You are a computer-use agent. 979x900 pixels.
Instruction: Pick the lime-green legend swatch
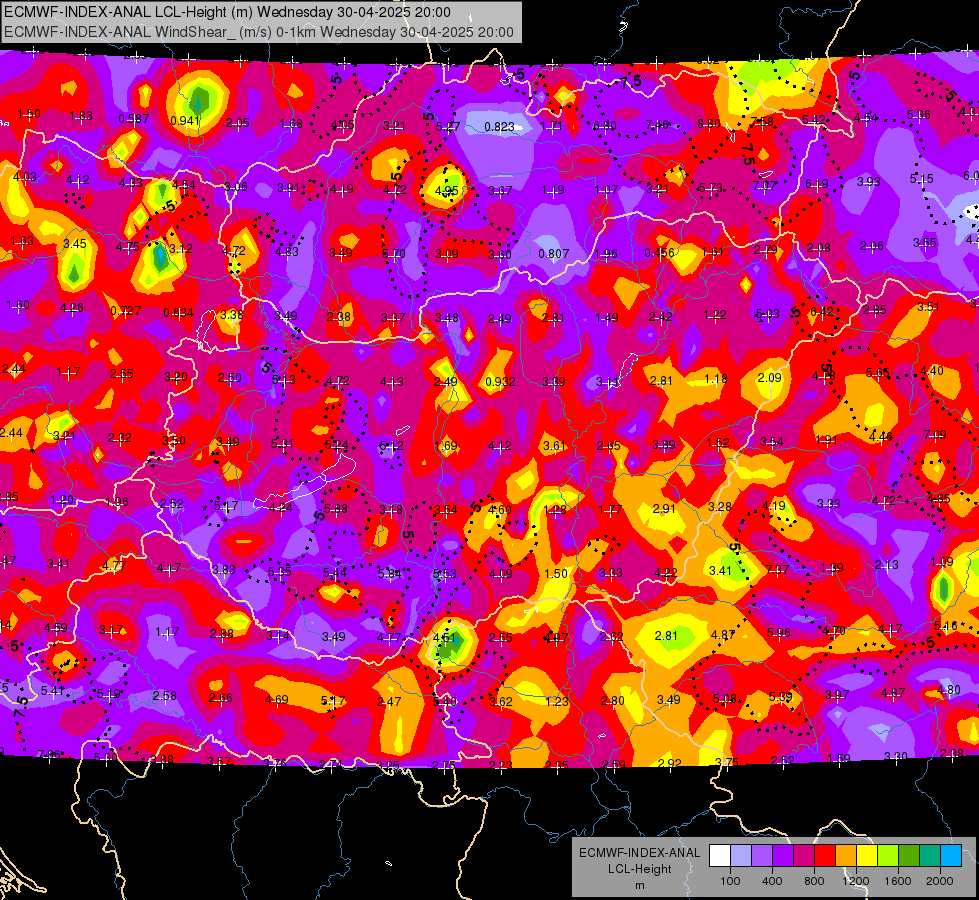[888, 856]
